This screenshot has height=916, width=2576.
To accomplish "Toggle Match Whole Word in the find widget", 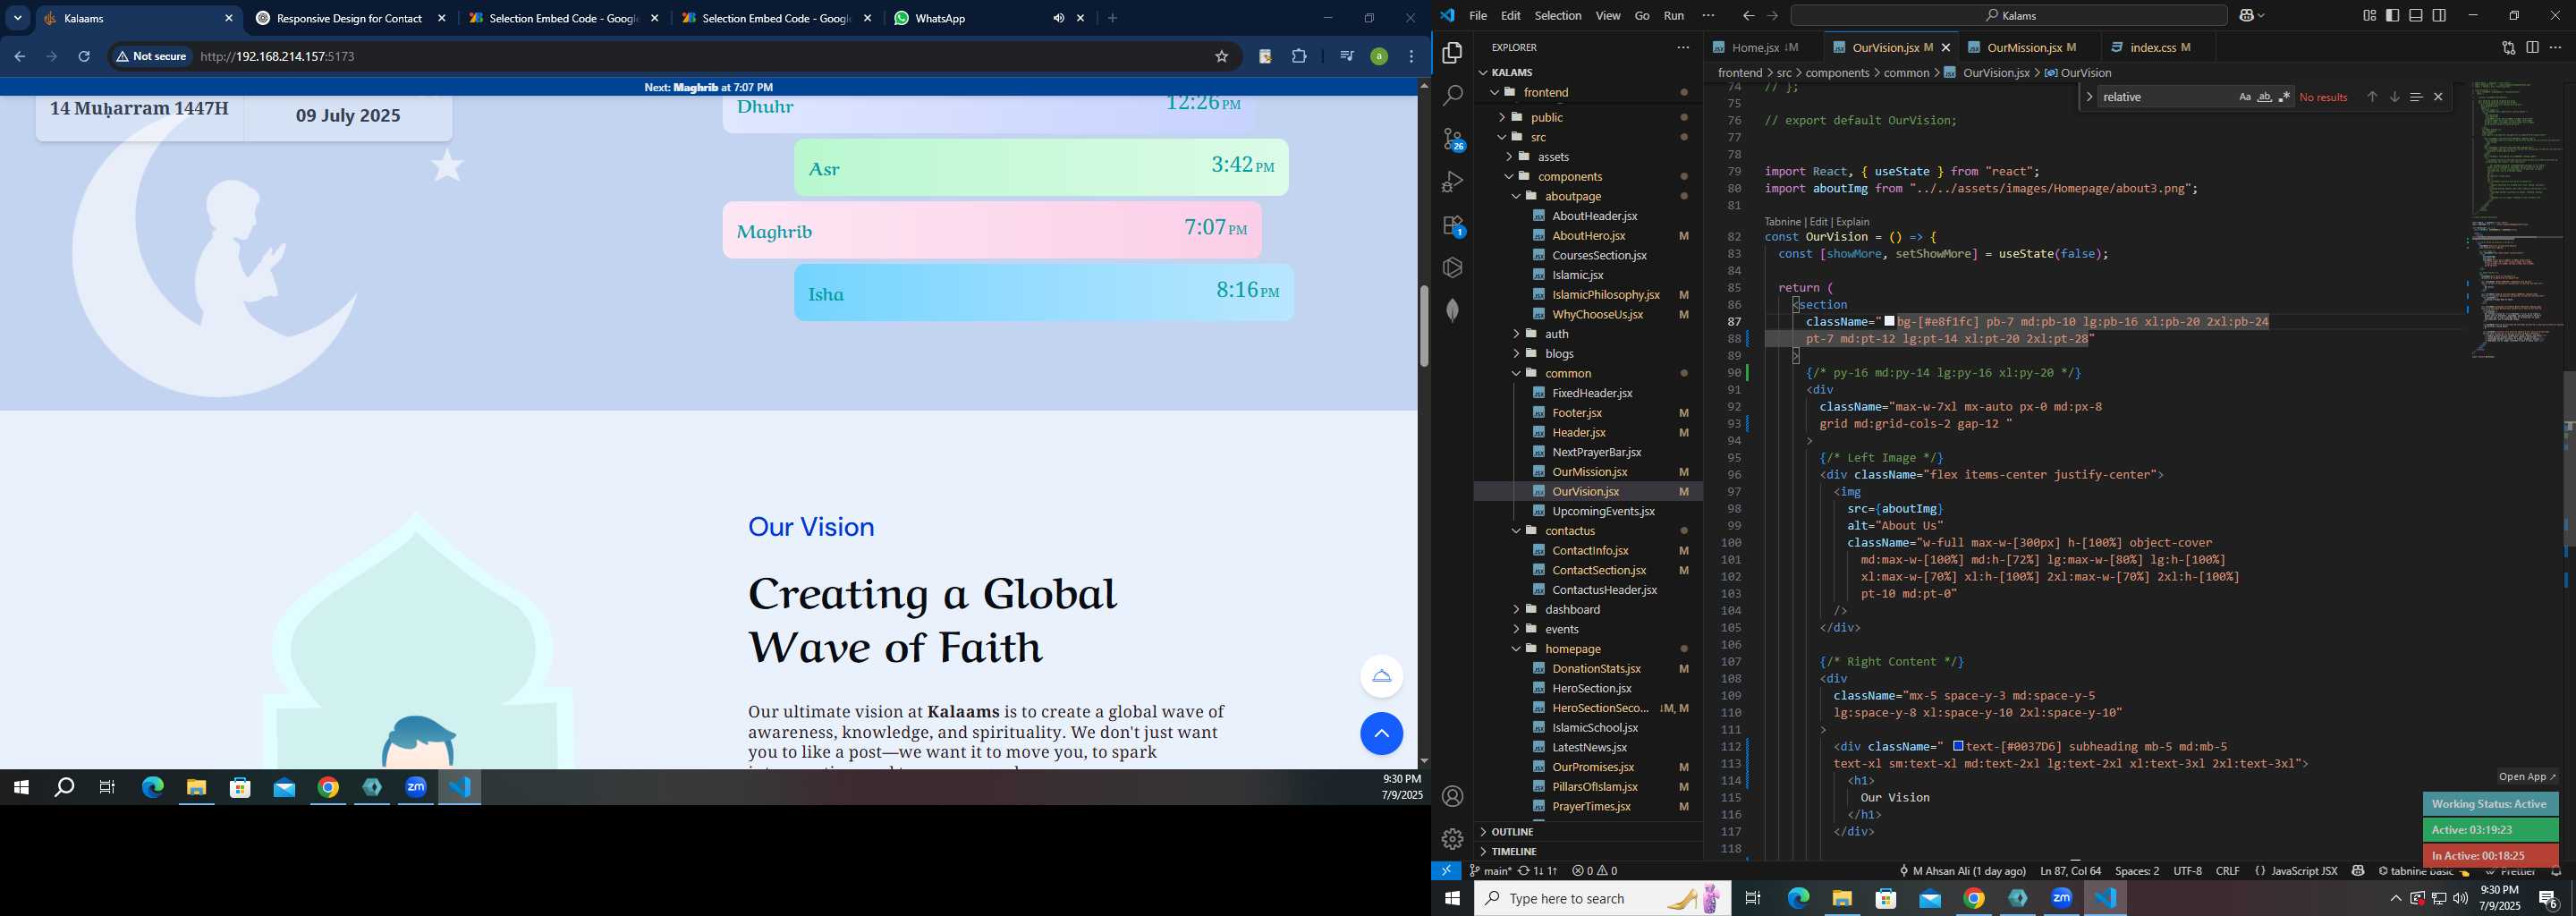I will pyautogui.click(x=2265, y=97).
